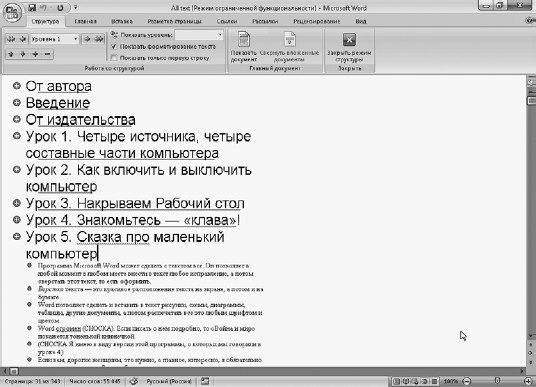Image resolution: width=536 pixels, height=387 pixels.
Task: Toggle Показать форматирование текста checkbox
Action: pos(114,46)
